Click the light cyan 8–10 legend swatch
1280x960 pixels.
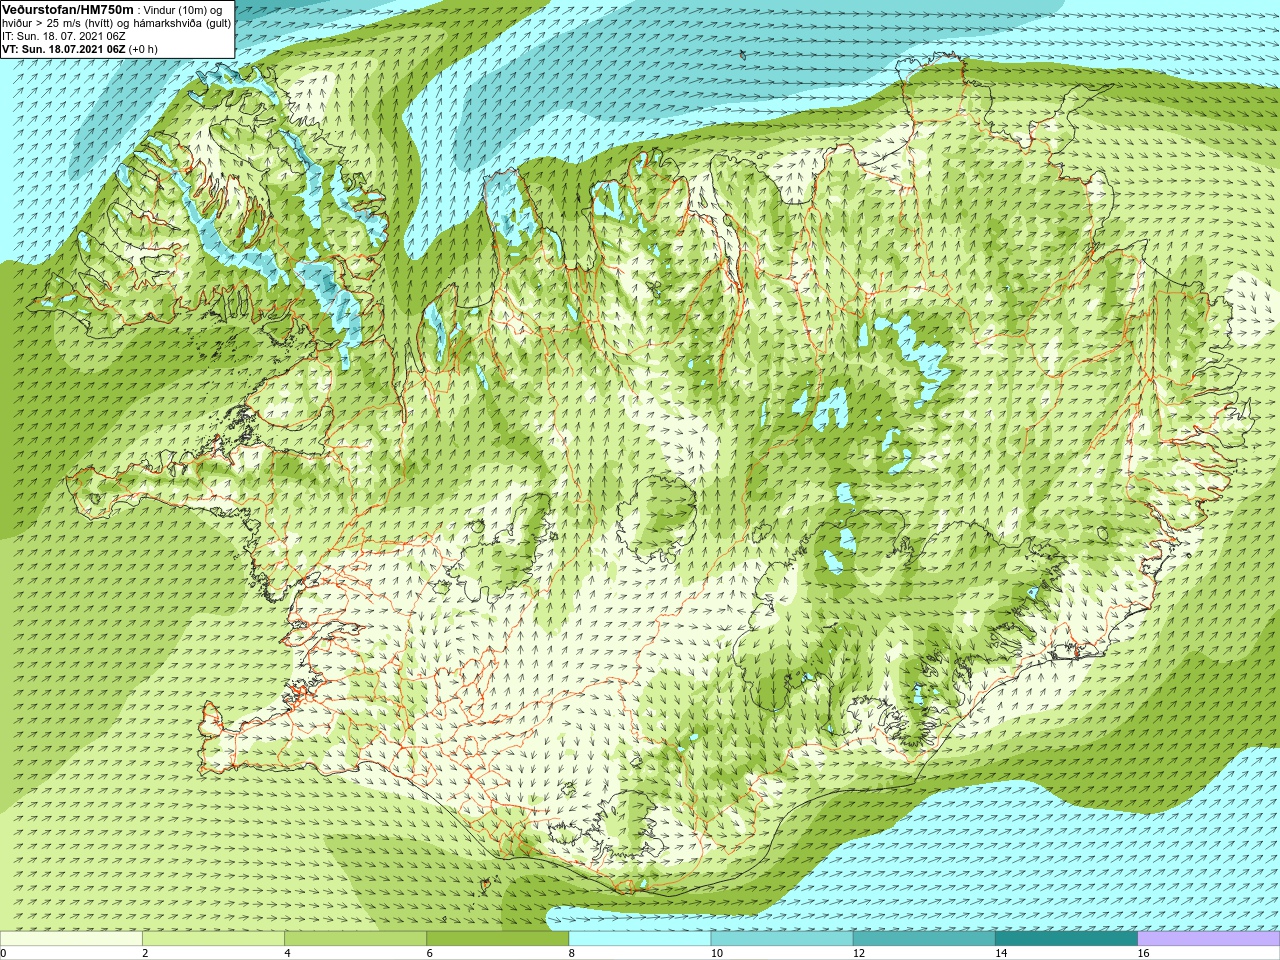640,939
